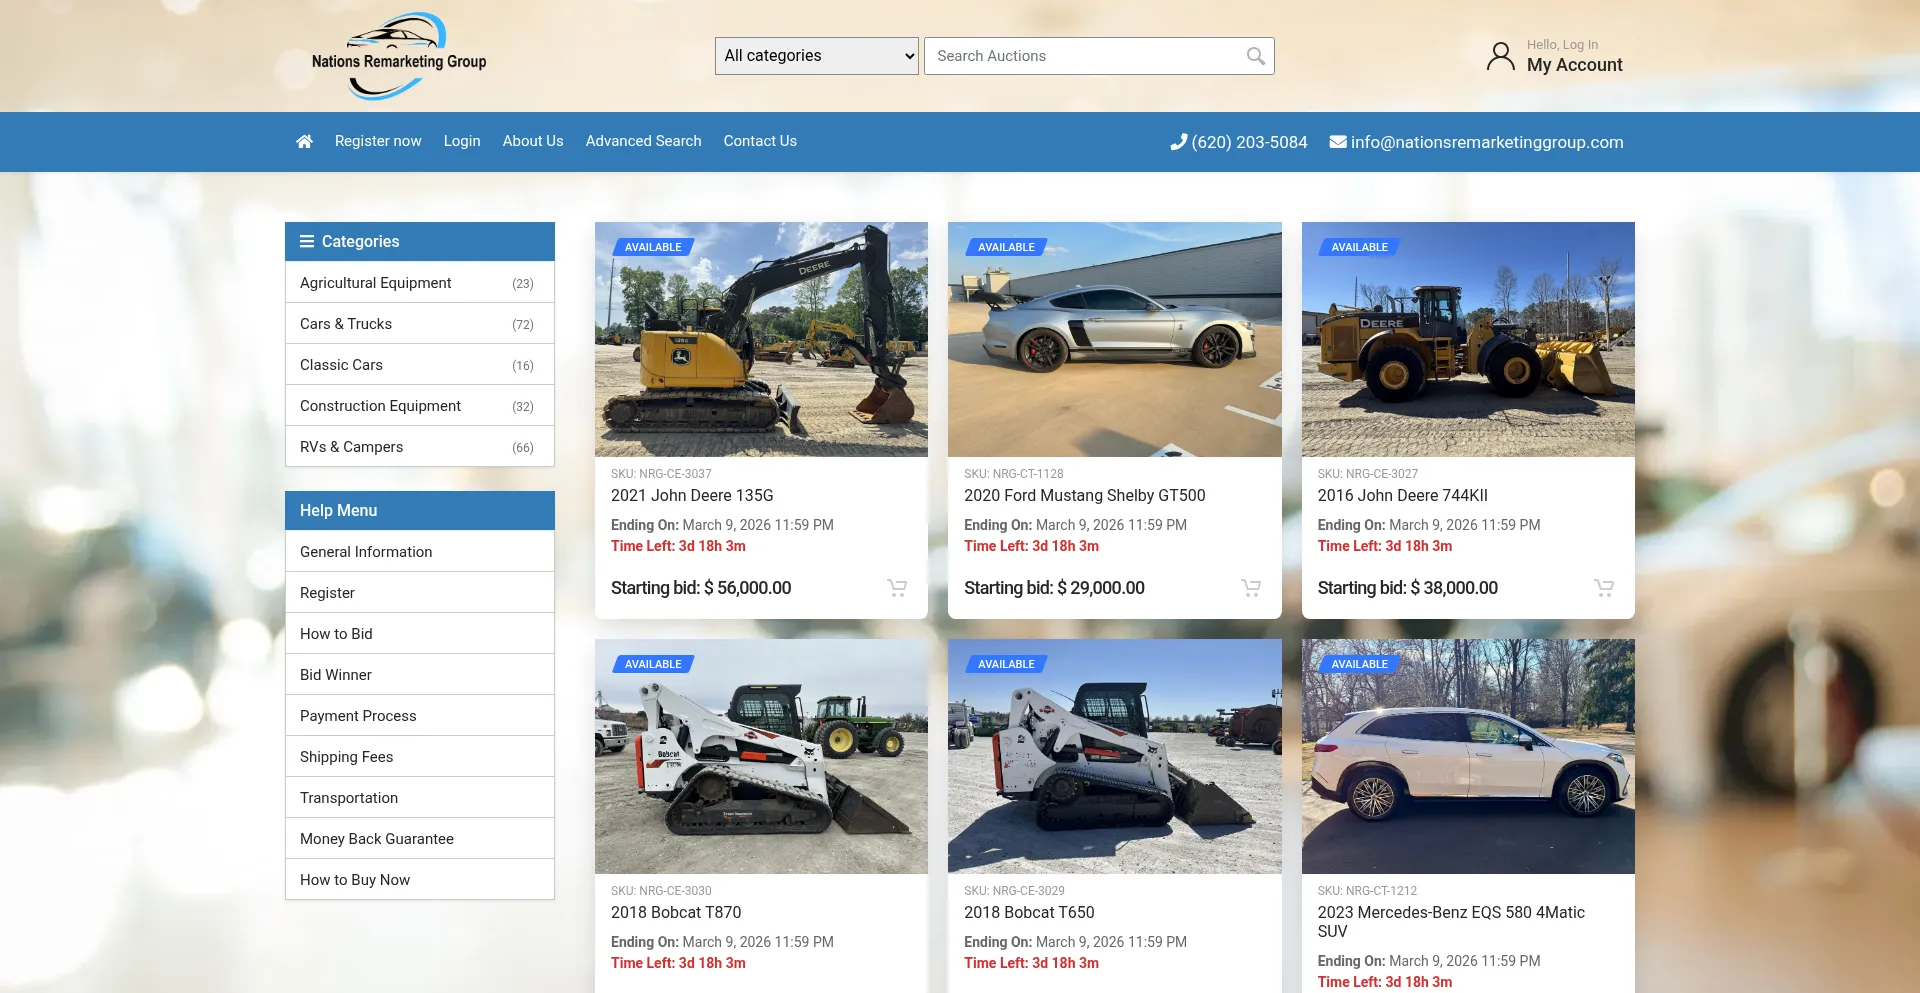This screenshot has width=1920, height=993.
Task: Click the 2023 Mercedes-Benz EQS 580 4Matic title
Action: tap(1451, 922)
